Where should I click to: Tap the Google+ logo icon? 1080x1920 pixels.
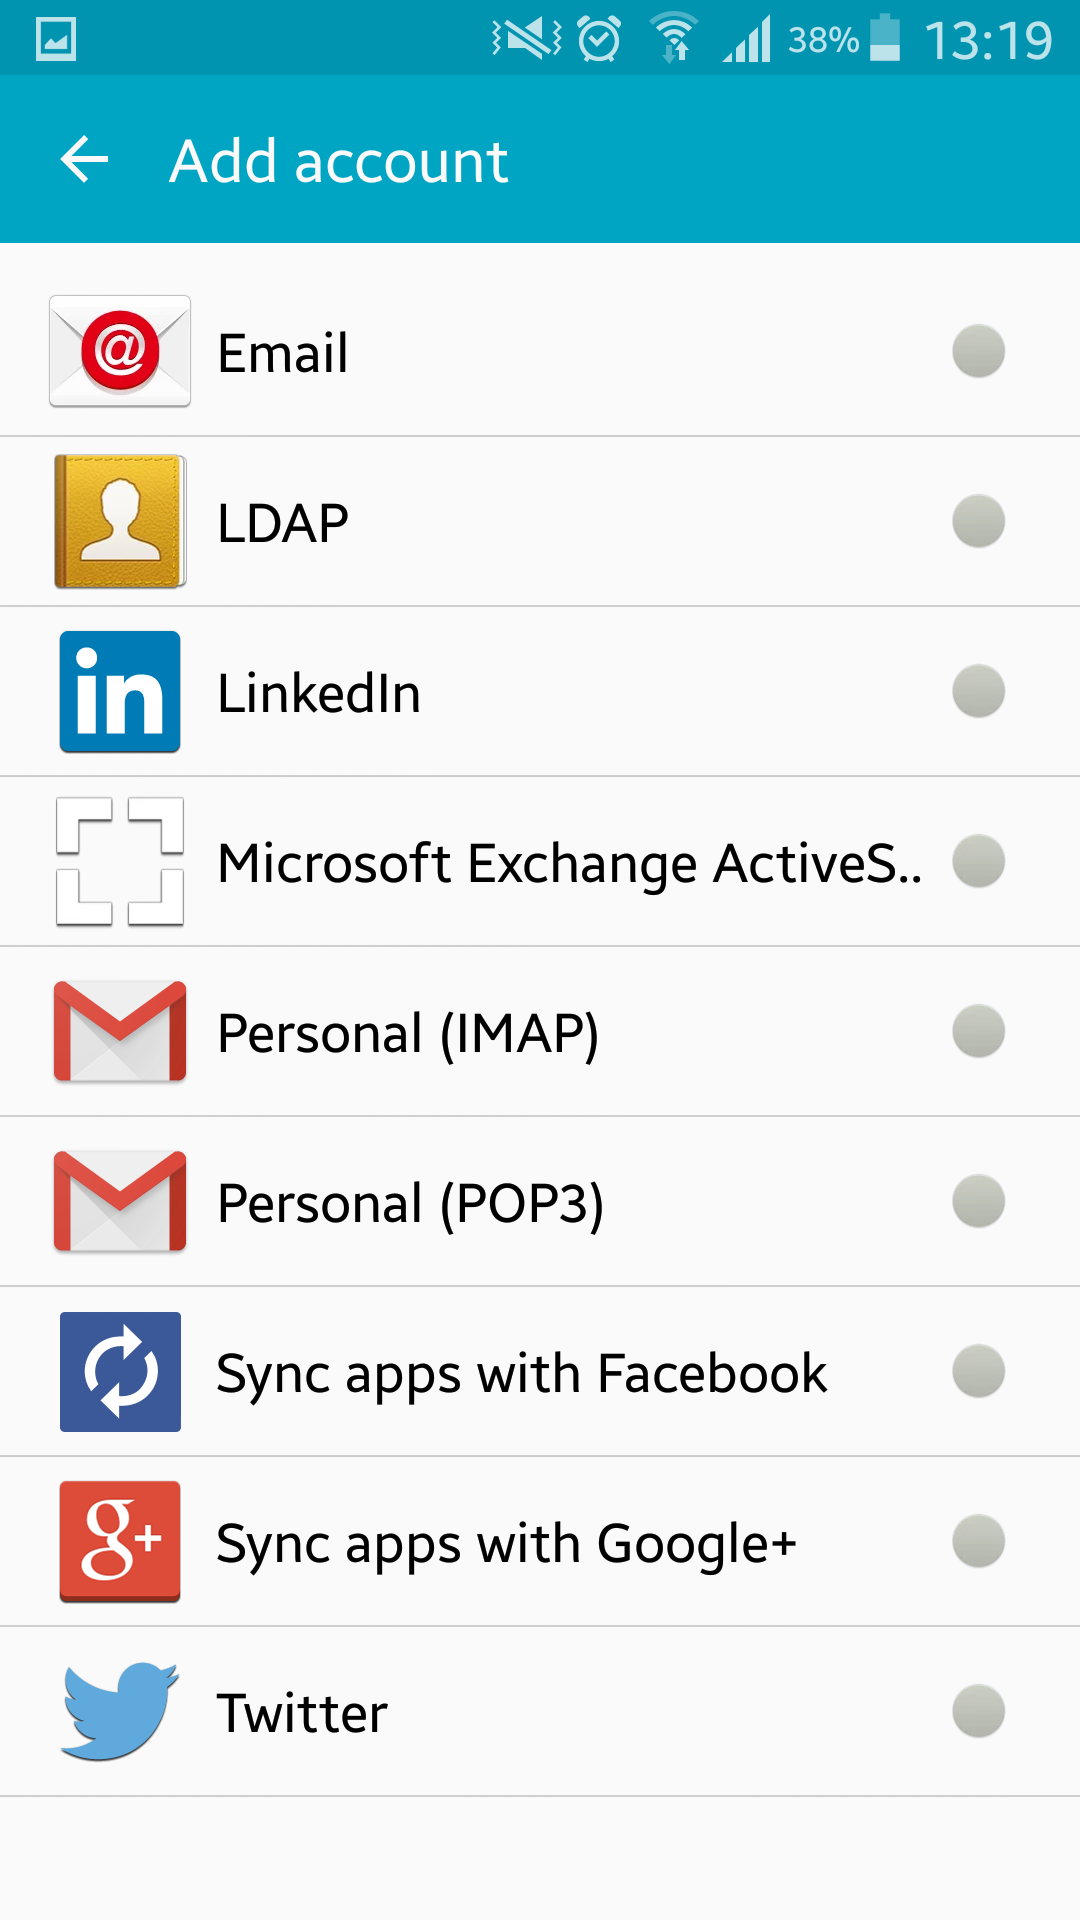tap(120, 1541)
